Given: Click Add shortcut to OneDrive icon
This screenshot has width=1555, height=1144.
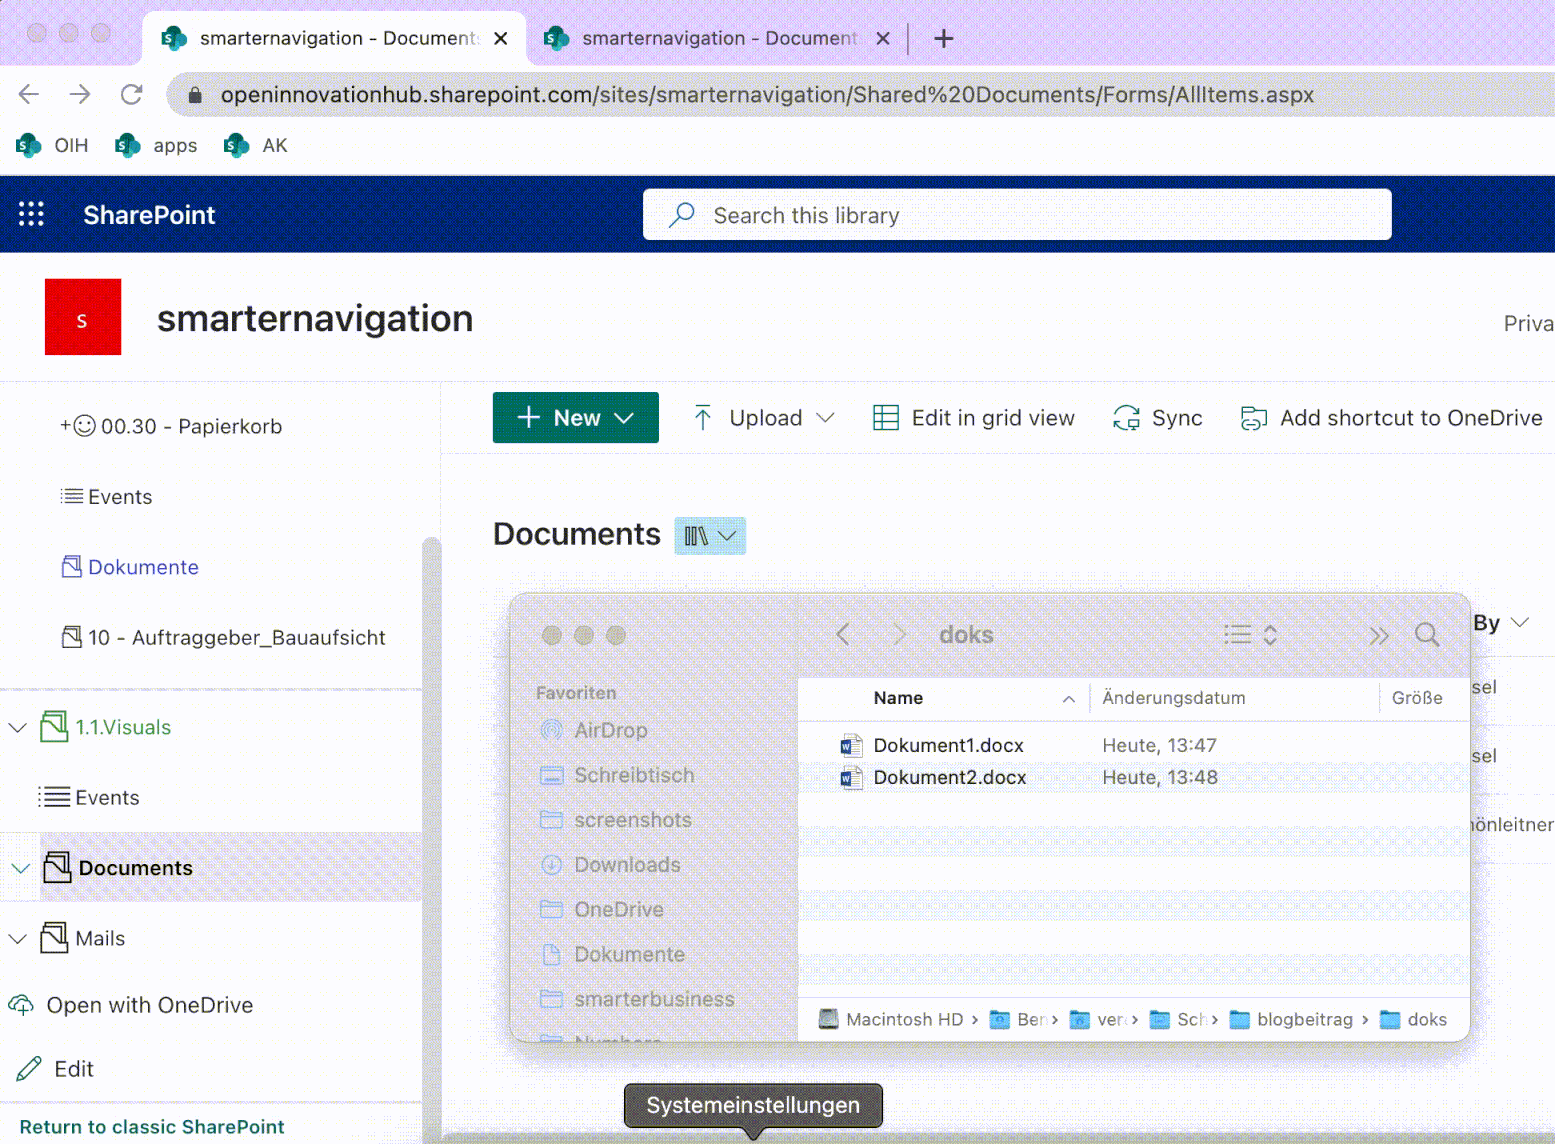Looking at the screenshot, I should click(x=1252, y=417).
